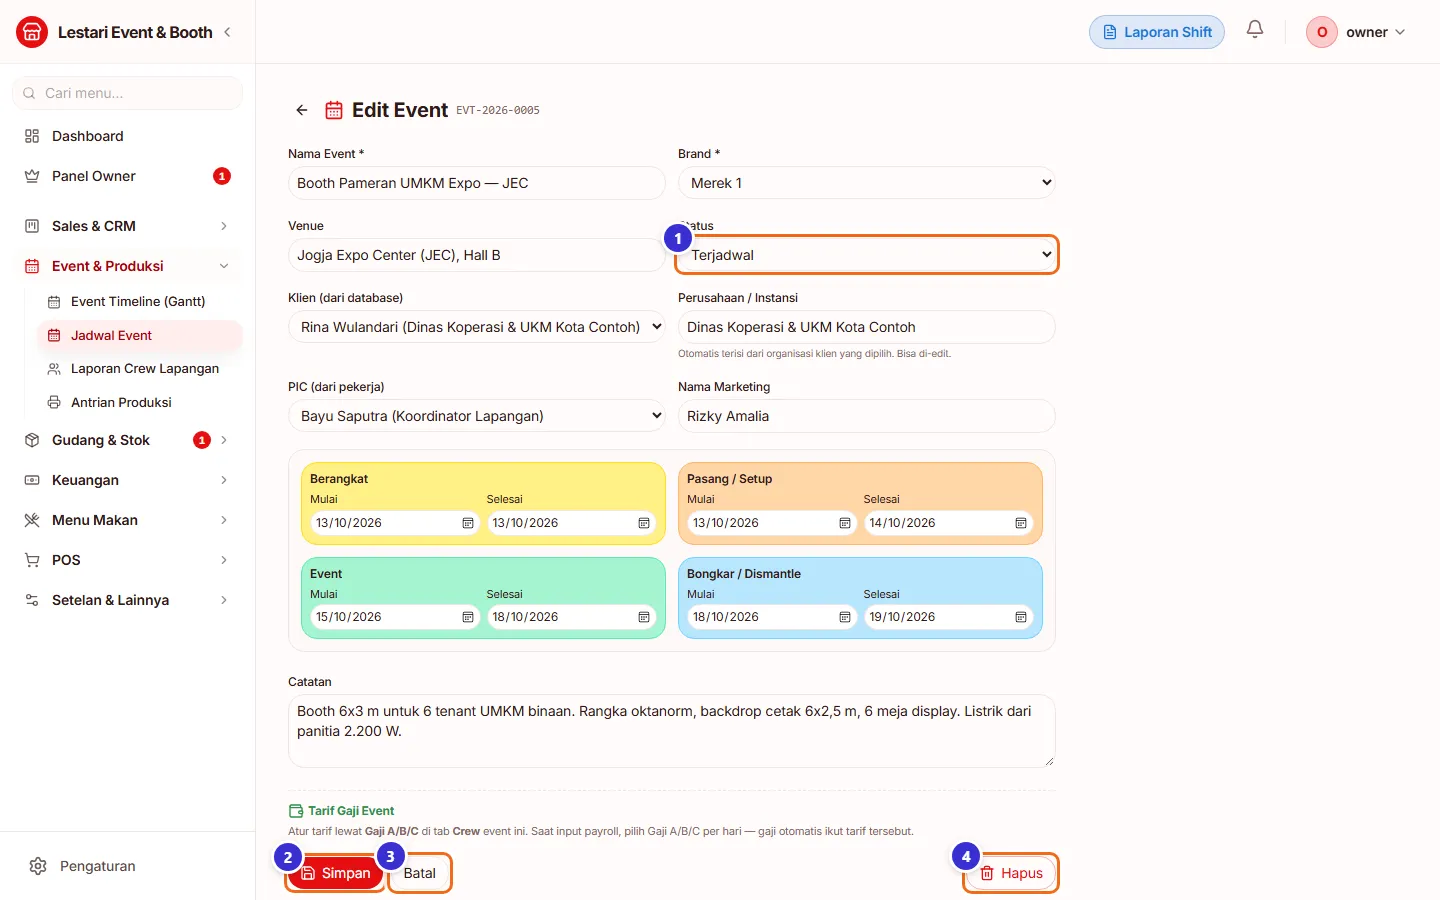Viewport: 1440px width, 900px height.
Task: Click the Catatan notes text area
Action: [672, 731]
